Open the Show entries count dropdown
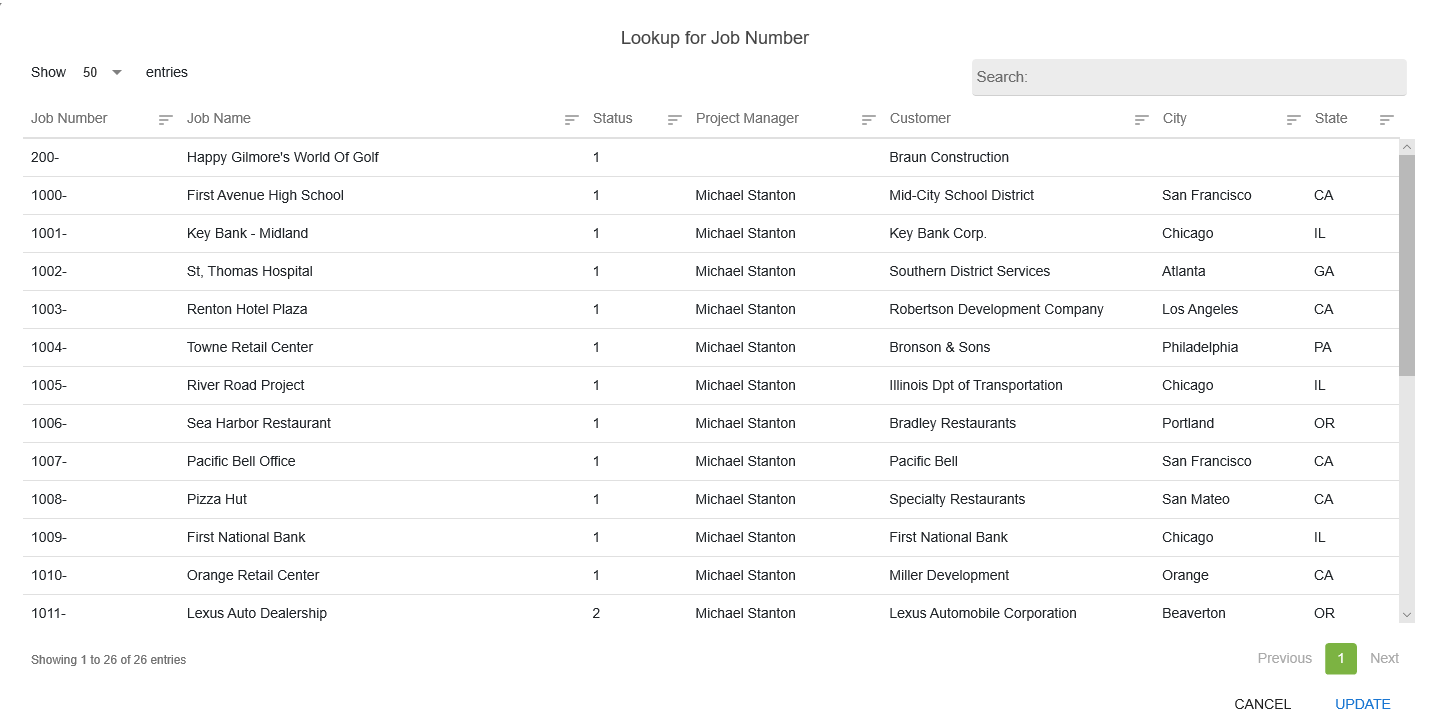This screenshot has height=726, width=1433. click(102, 72)
